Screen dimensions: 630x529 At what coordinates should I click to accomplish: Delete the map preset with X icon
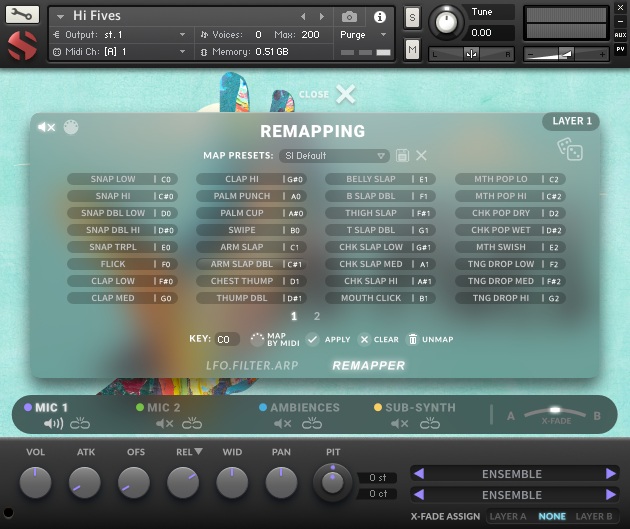pos(421,155)
